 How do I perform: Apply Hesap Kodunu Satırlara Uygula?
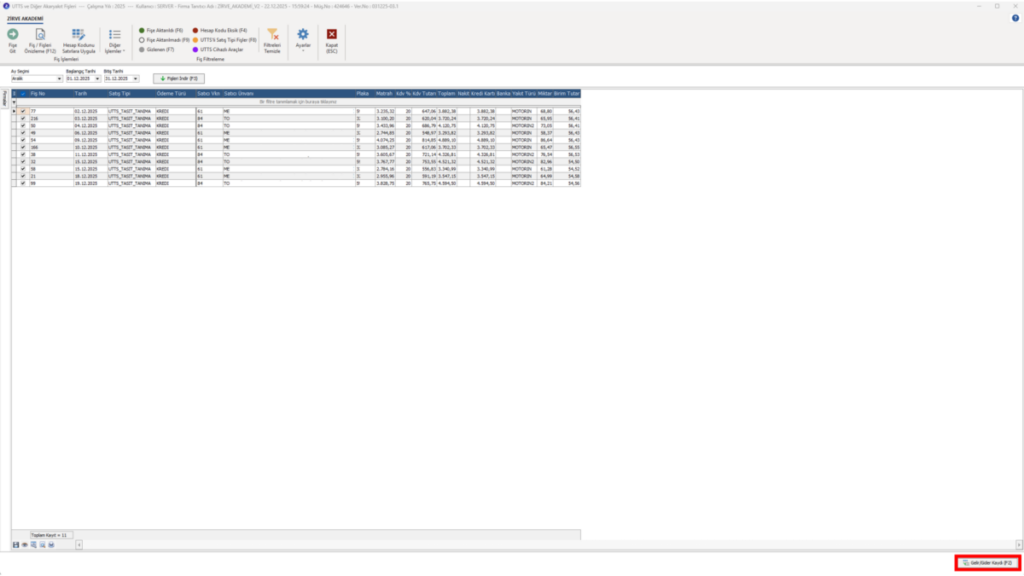tap(78, 40)
